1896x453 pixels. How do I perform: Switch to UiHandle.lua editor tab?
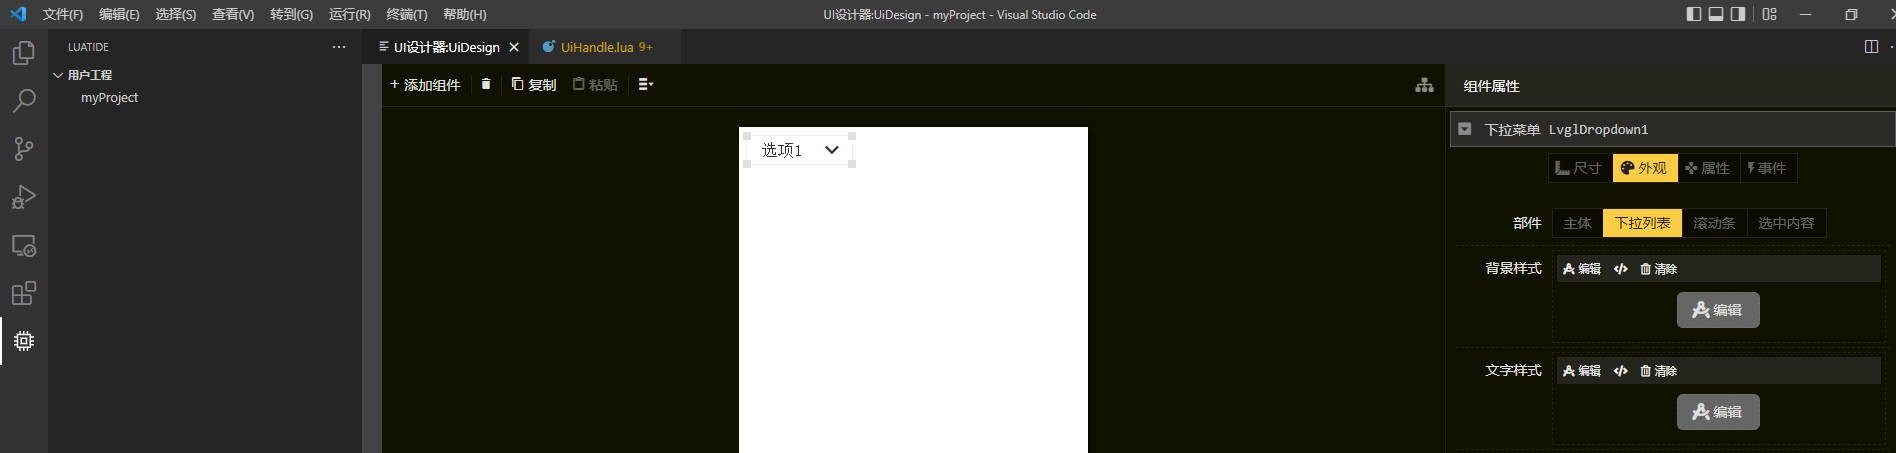pos(606,47)
